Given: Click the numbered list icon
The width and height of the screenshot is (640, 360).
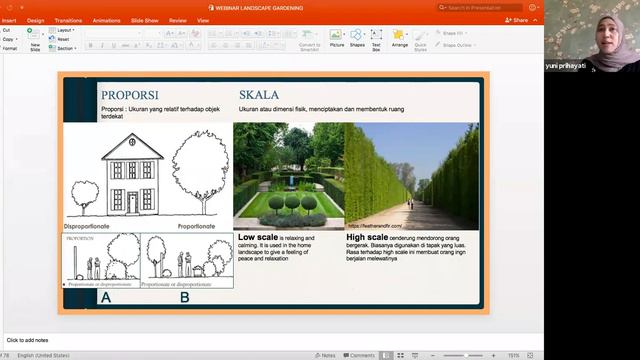Looking at the screenshot, I should [x=230, y=33].
